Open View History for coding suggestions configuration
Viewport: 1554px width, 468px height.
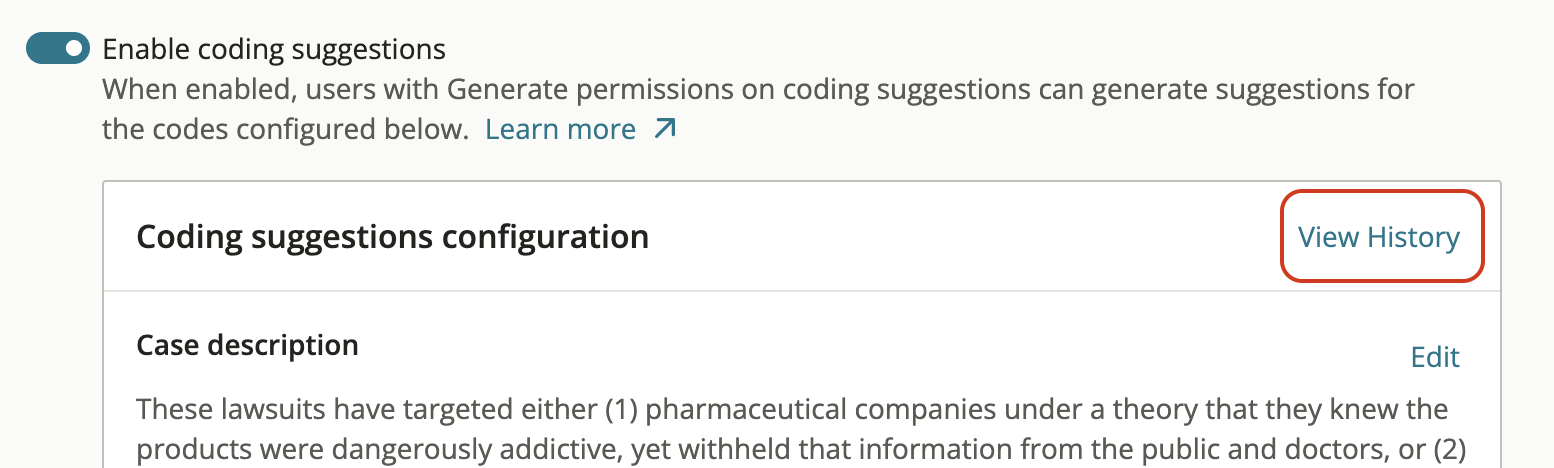coord(1379,237)
